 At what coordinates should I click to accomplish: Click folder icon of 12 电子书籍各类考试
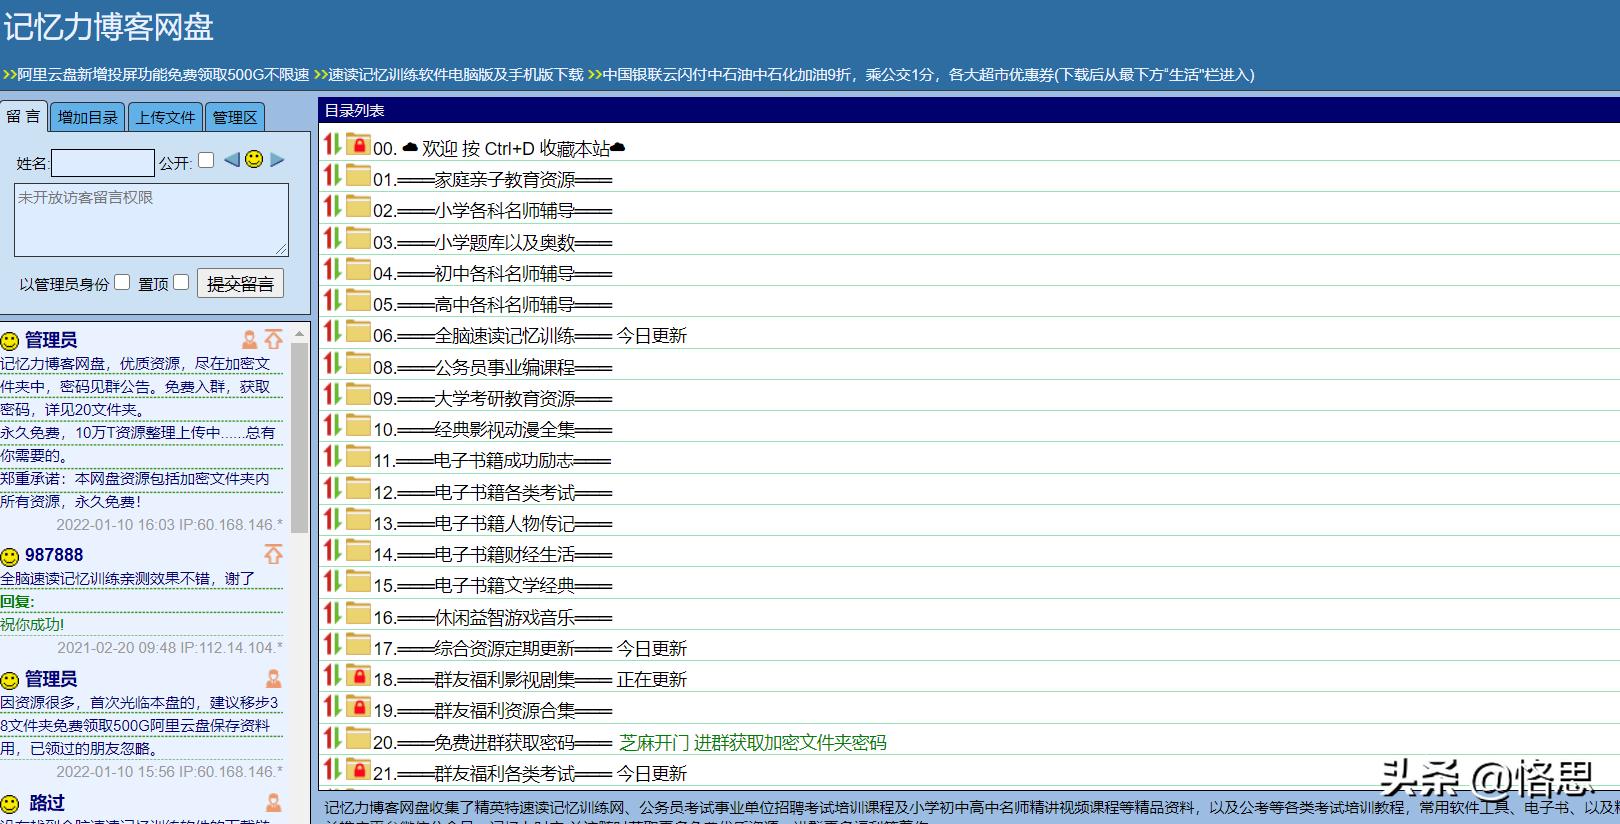(x=358, y=489)
